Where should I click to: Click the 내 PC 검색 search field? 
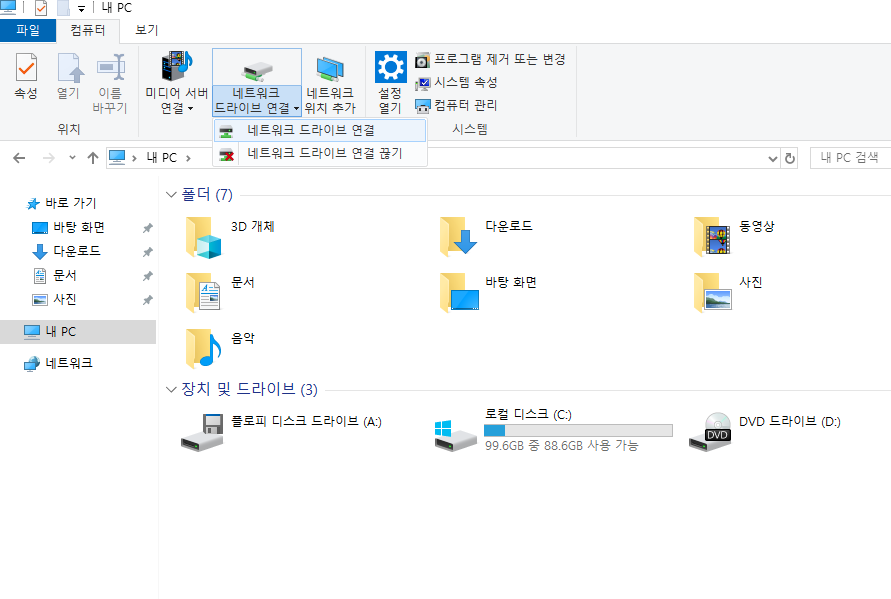pyautogui.click(x=850, y=158)
